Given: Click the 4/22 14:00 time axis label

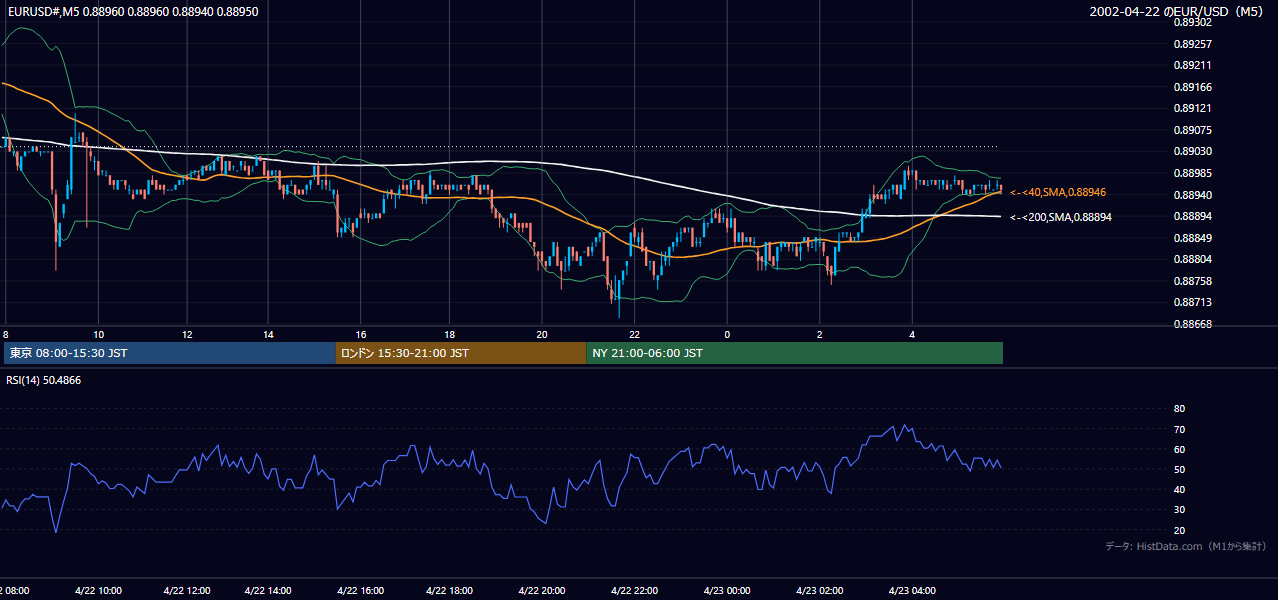Looking at the screenshot, I should (x=268, y=591).
